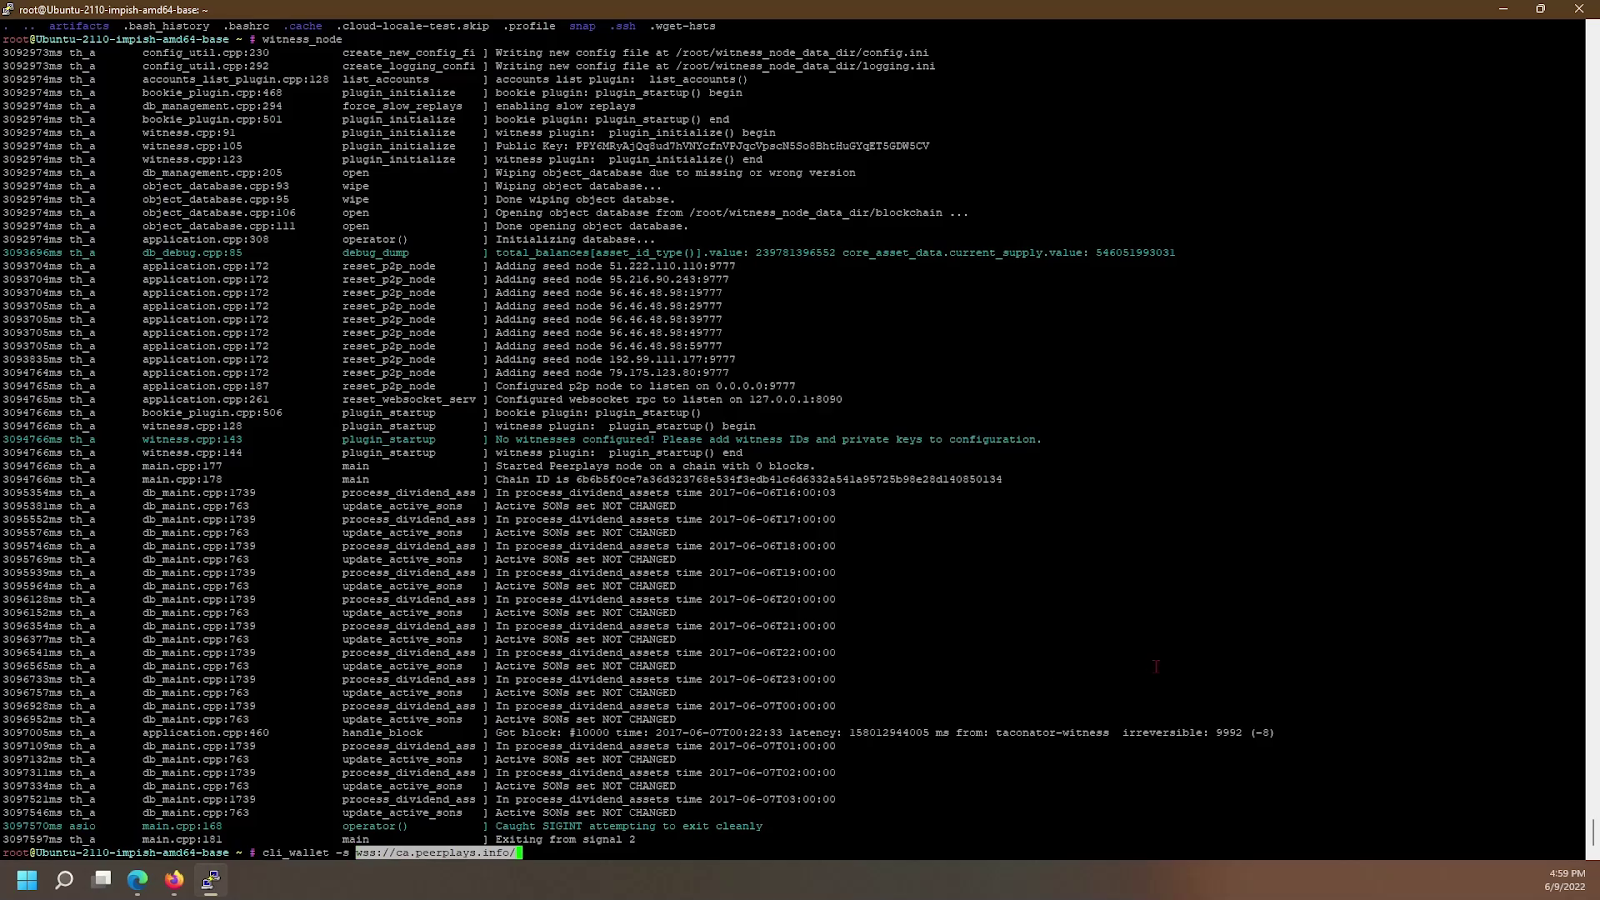Click the '.profile' file name
1600x900 pixels.
529,26
